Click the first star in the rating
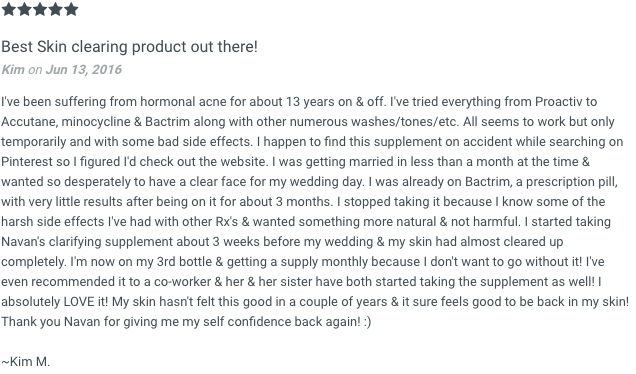Viewport: 636px width, 374px height. click(x=9, y=9)
